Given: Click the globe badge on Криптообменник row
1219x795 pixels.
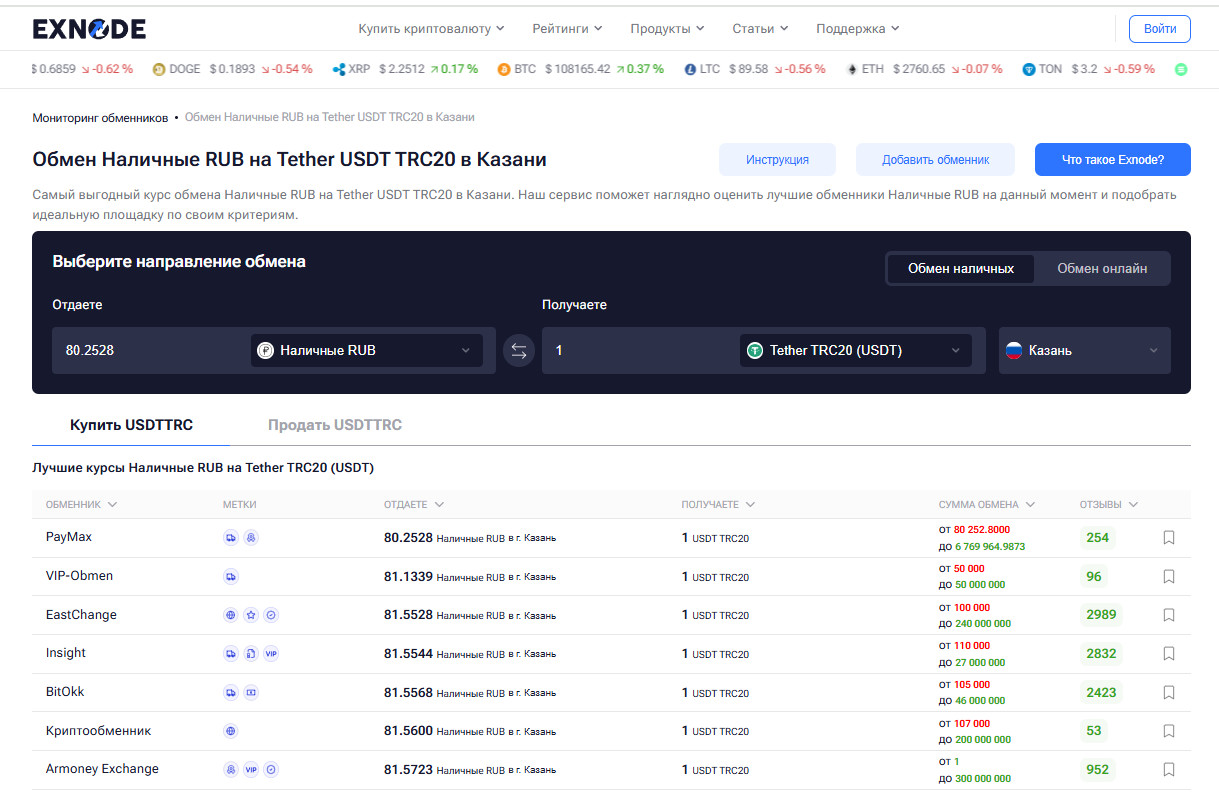Looking at the screenshot, I should point(231,732).
